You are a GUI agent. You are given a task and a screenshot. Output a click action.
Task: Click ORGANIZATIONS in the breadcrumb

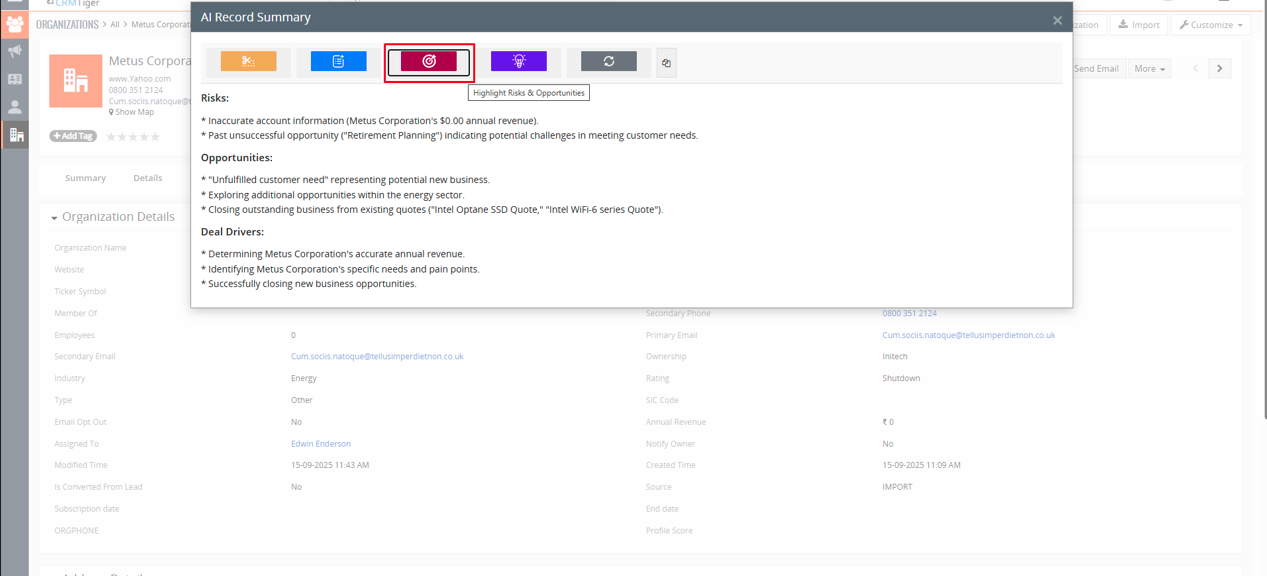coord(67,24)
